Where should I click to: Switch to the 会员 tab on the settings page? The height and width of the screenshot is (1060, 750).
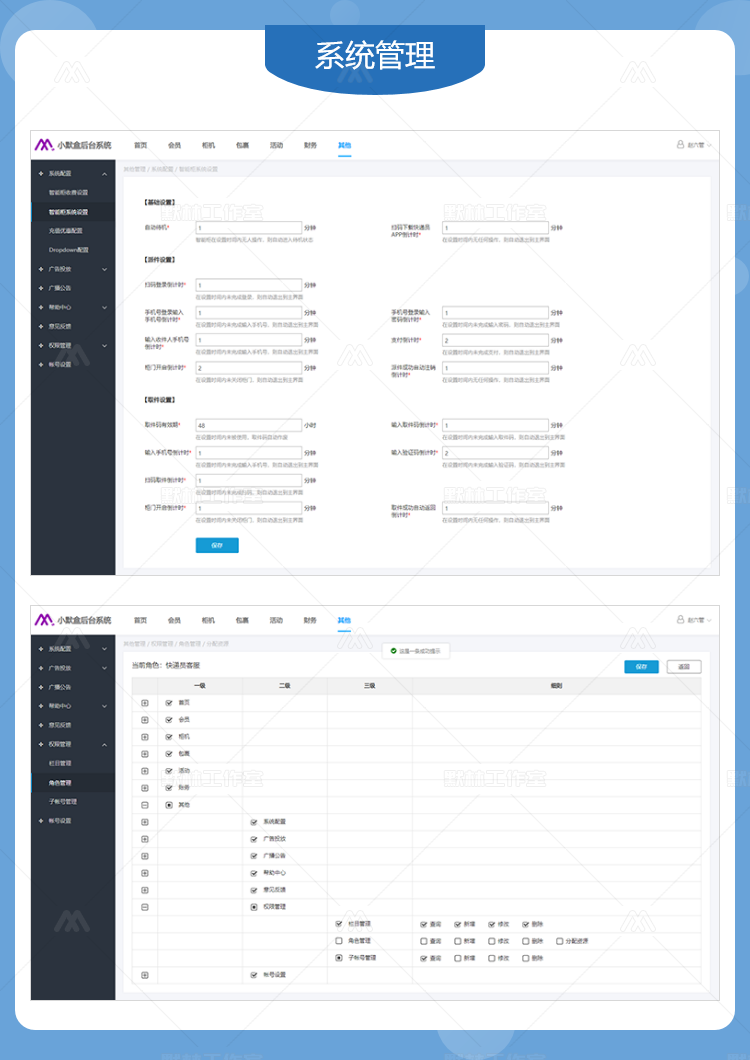point(174,145)
